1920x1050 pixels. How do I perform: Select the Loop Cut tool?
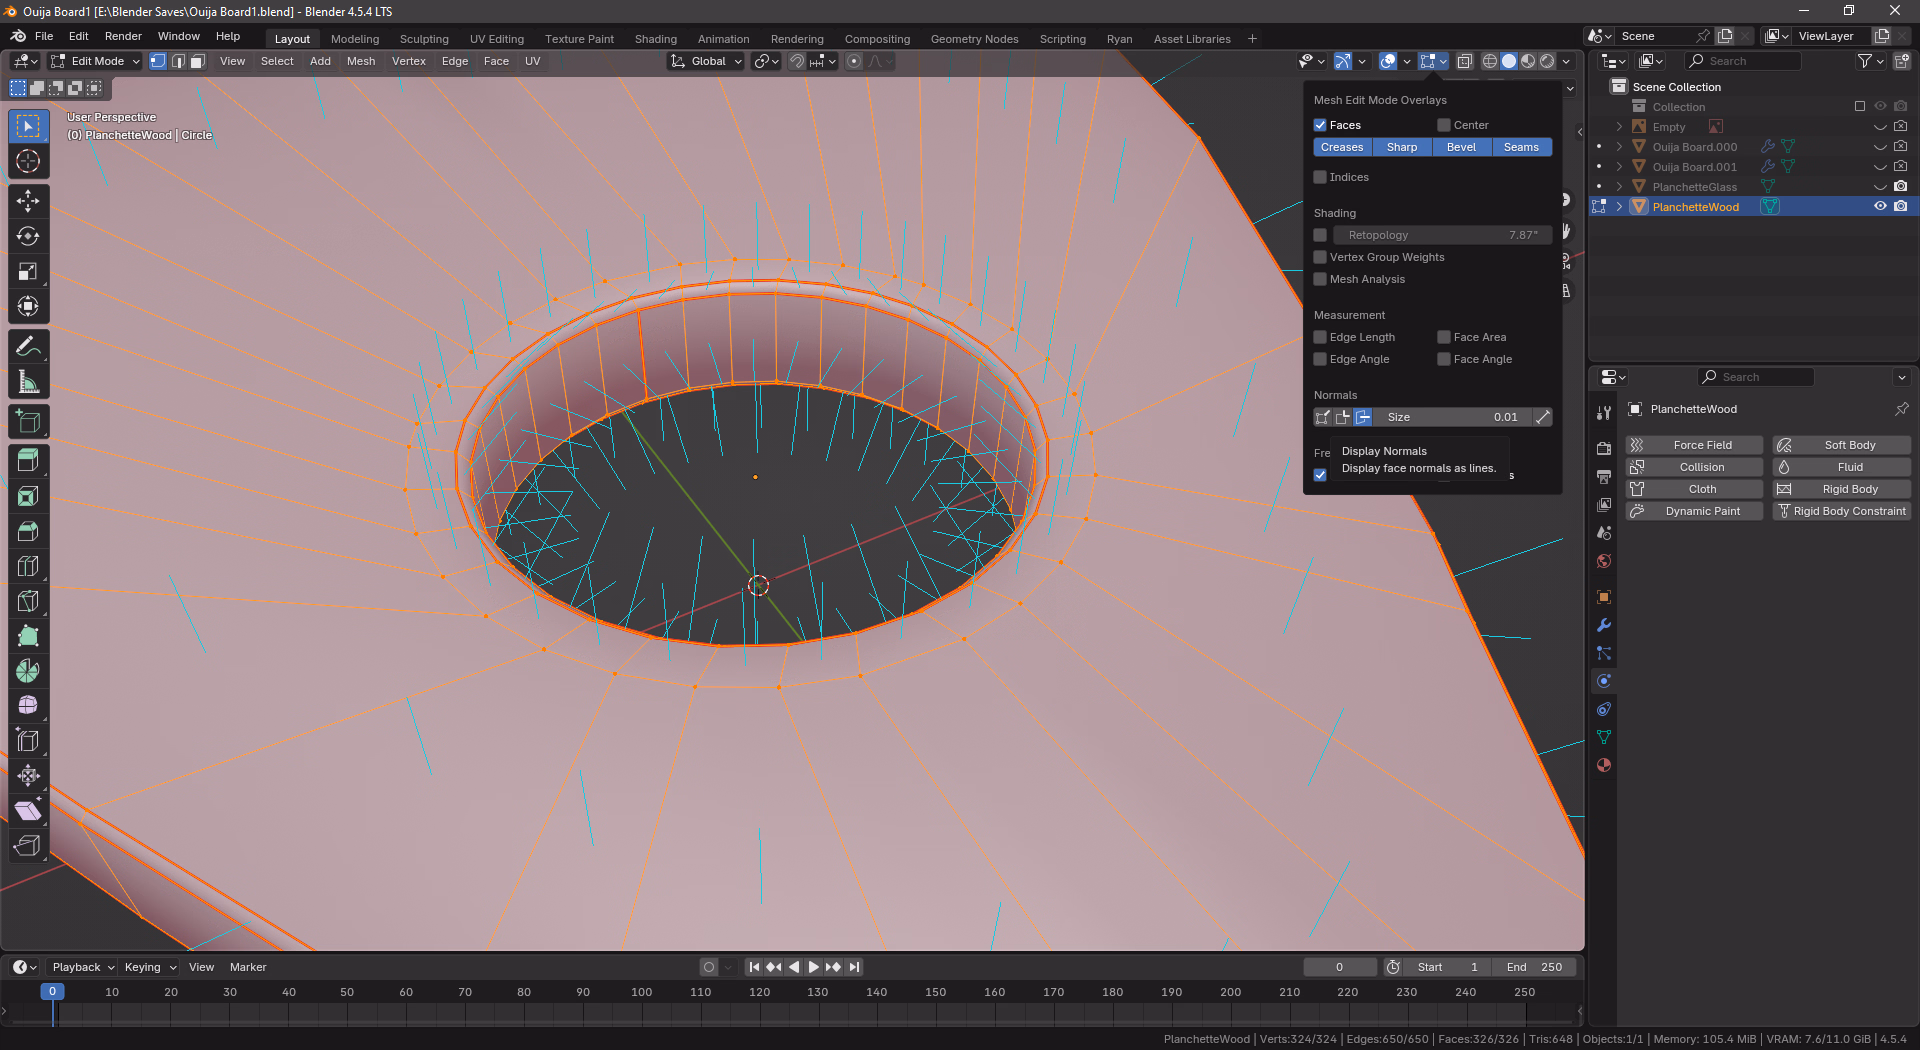(x=28, y=566)
